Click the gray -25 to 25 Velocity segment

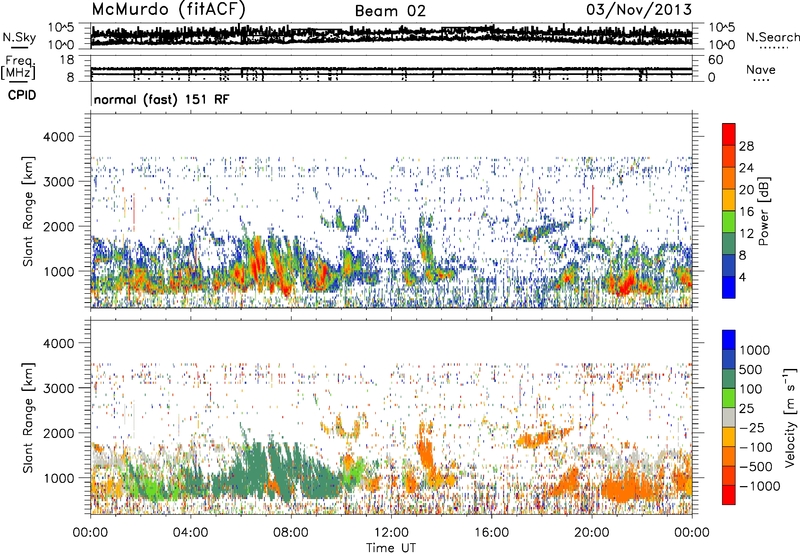tap(729, 417)
